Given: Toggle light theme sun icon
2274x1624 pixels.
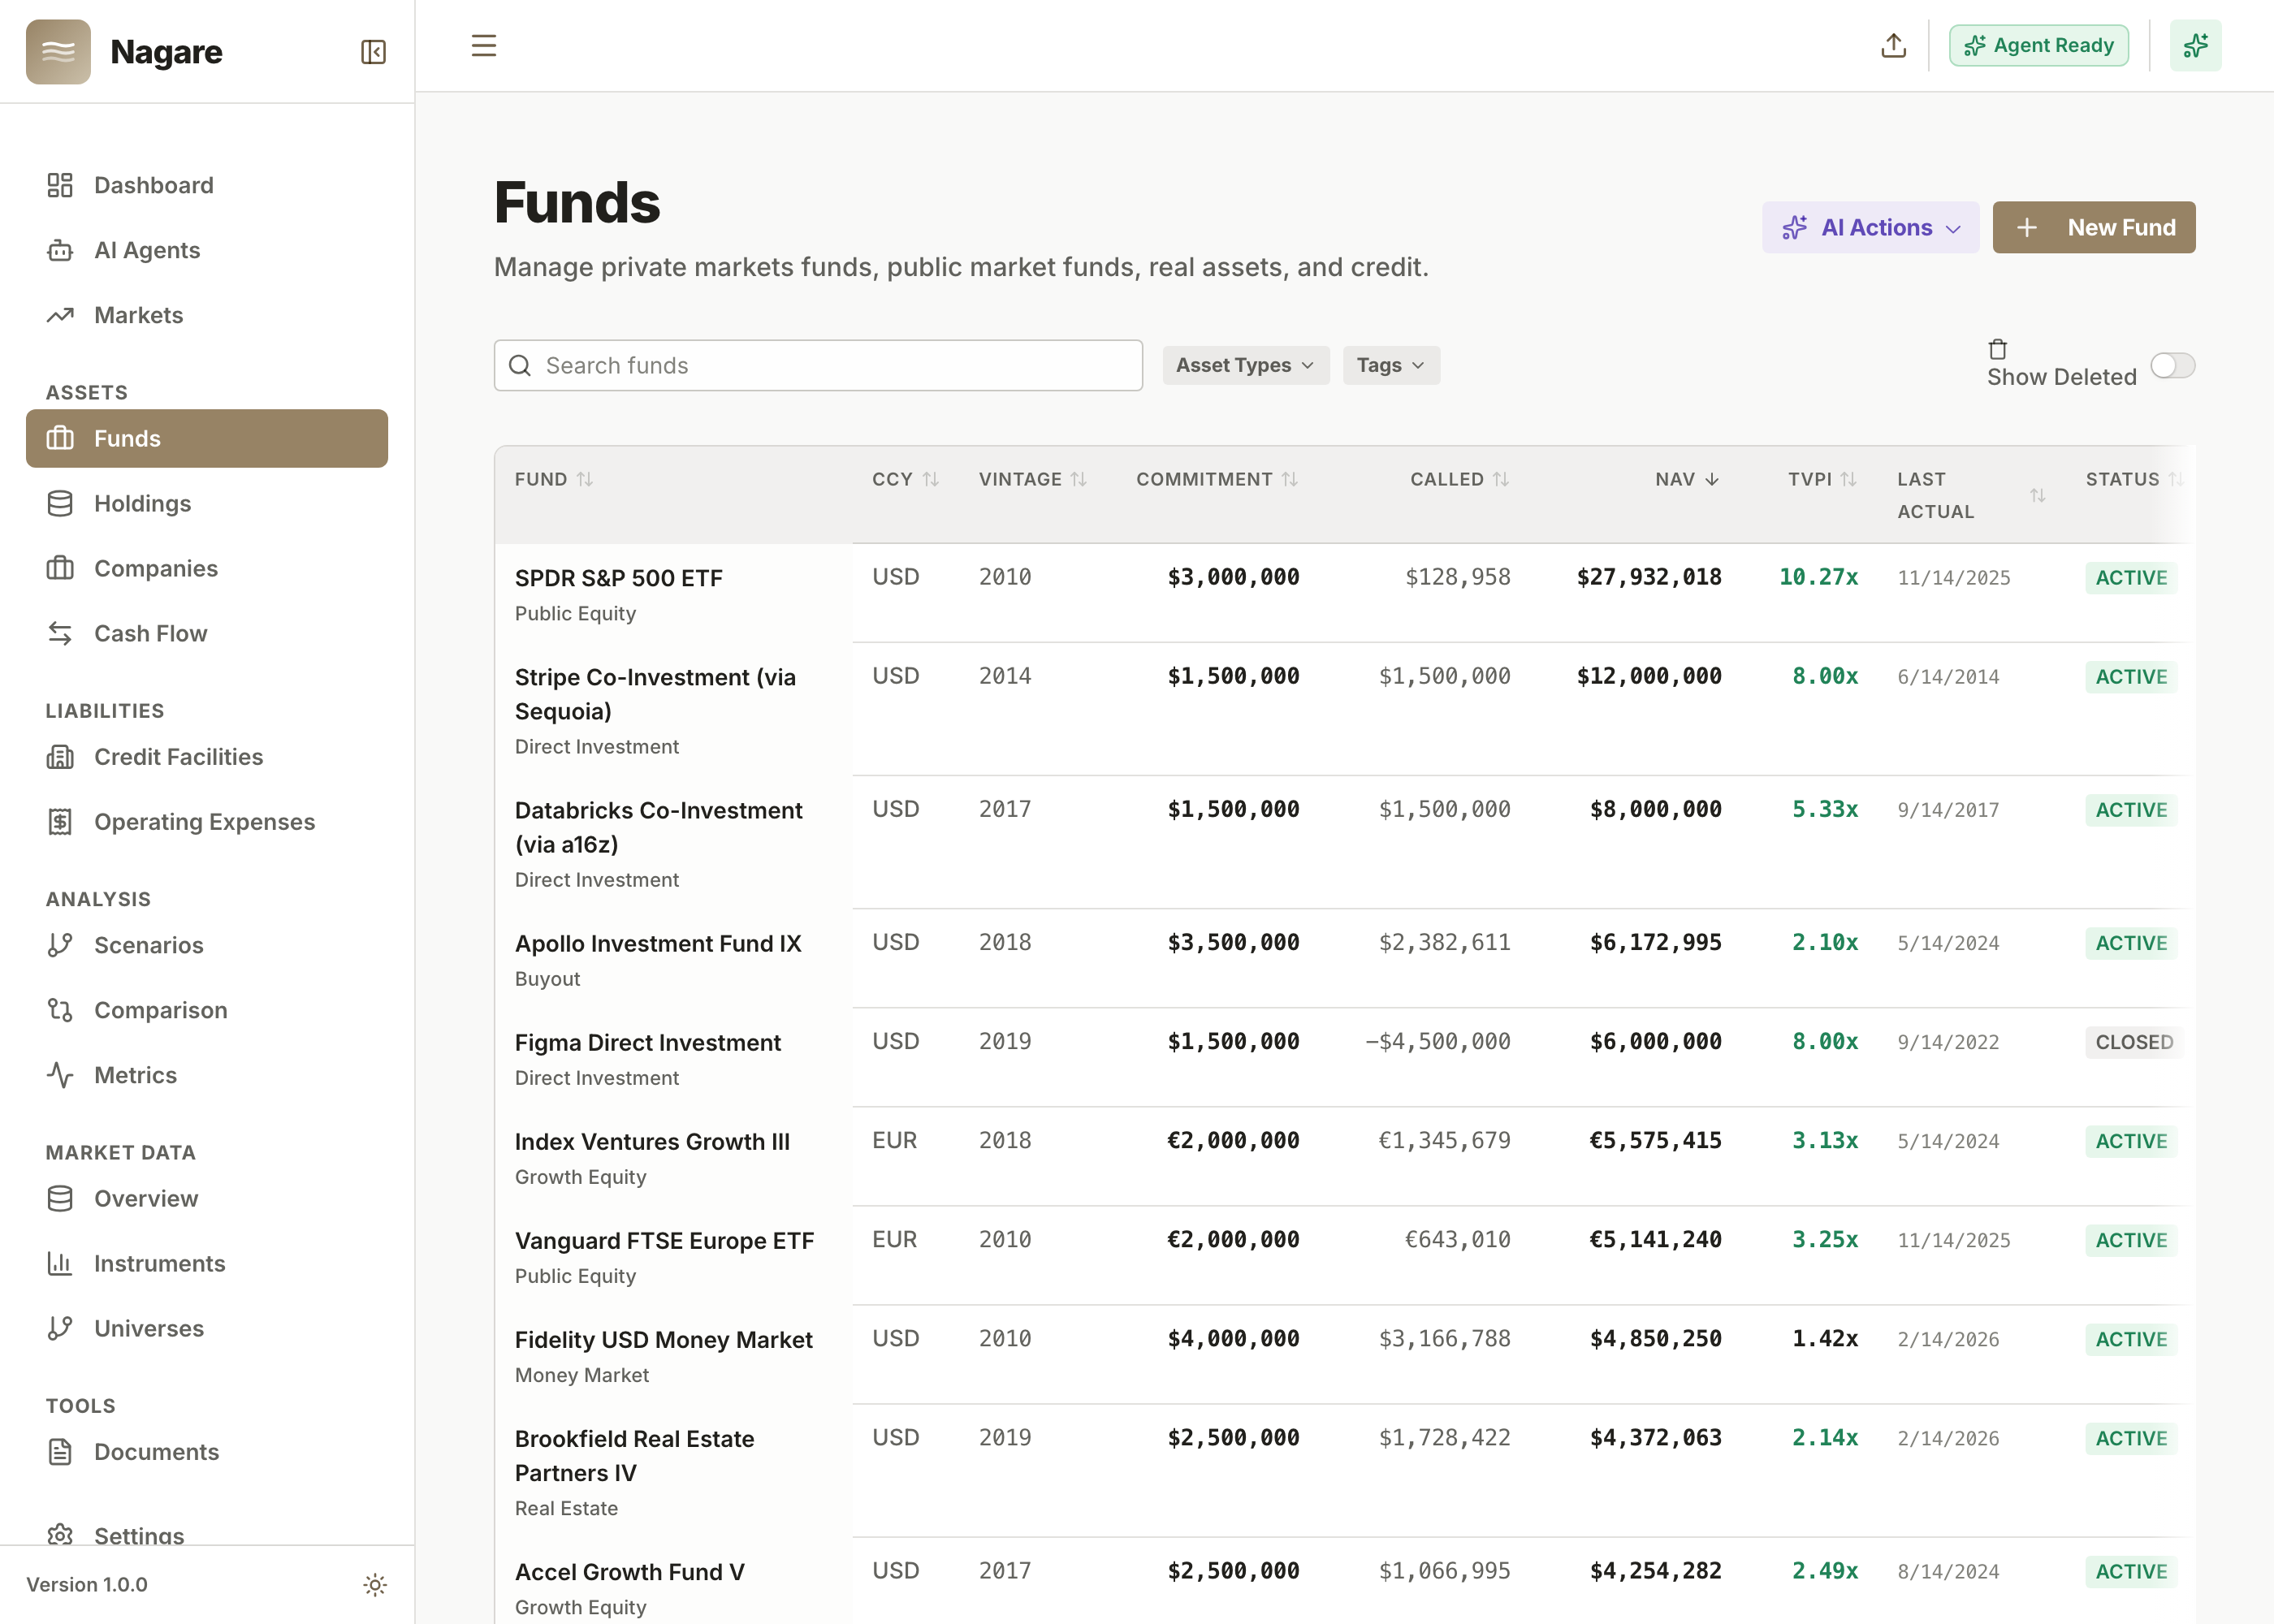Looking at the screenshot, I should [x=375, y=1585].
